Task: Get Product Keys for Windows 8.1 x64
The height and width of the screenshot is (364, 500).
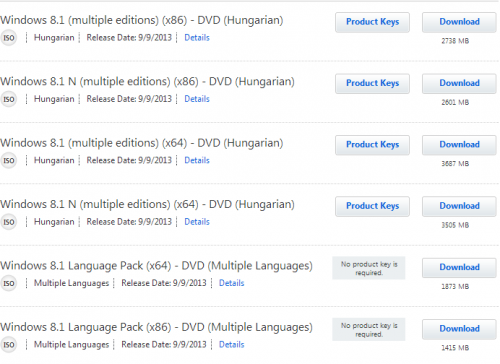Action: point(372,145)
